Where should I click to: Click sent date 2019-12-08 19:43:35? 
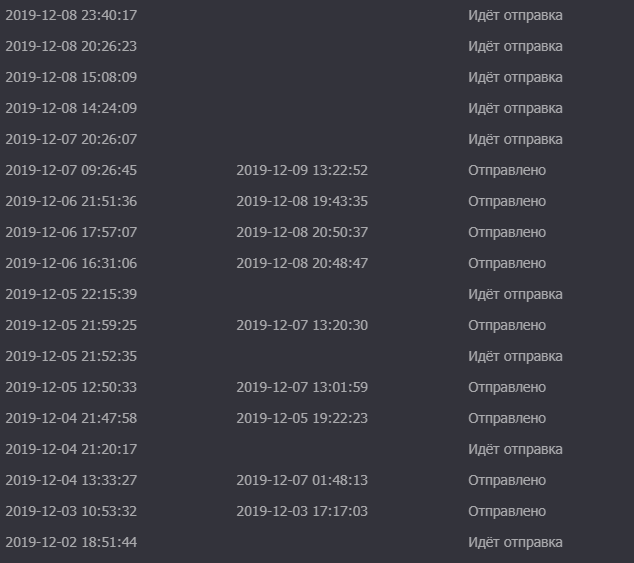click(302, 201)
